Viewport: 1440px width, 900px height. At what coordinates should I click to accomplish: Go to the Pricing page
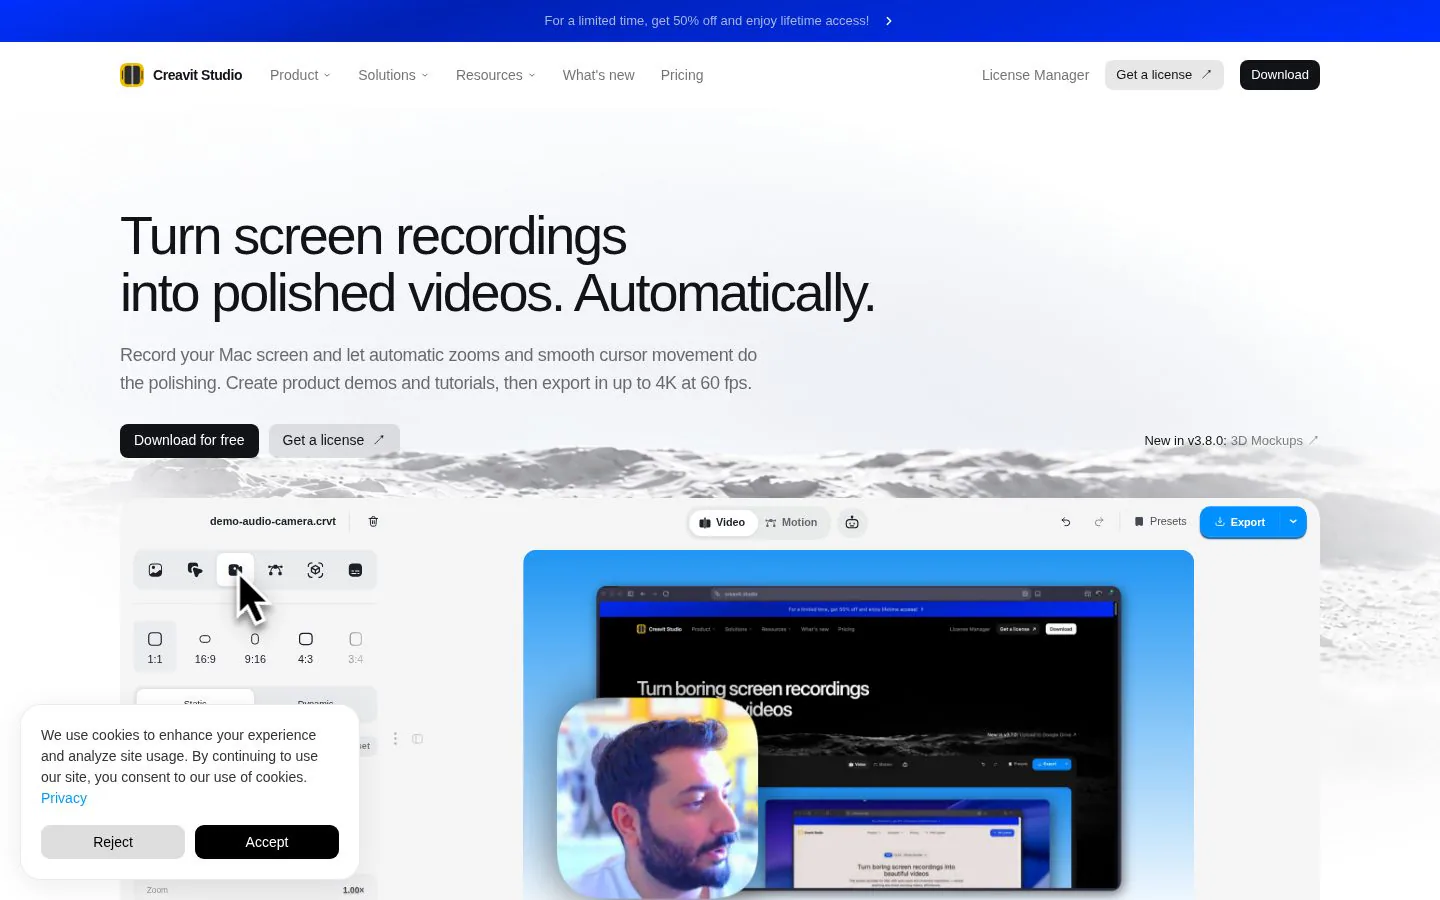[682, 75]
